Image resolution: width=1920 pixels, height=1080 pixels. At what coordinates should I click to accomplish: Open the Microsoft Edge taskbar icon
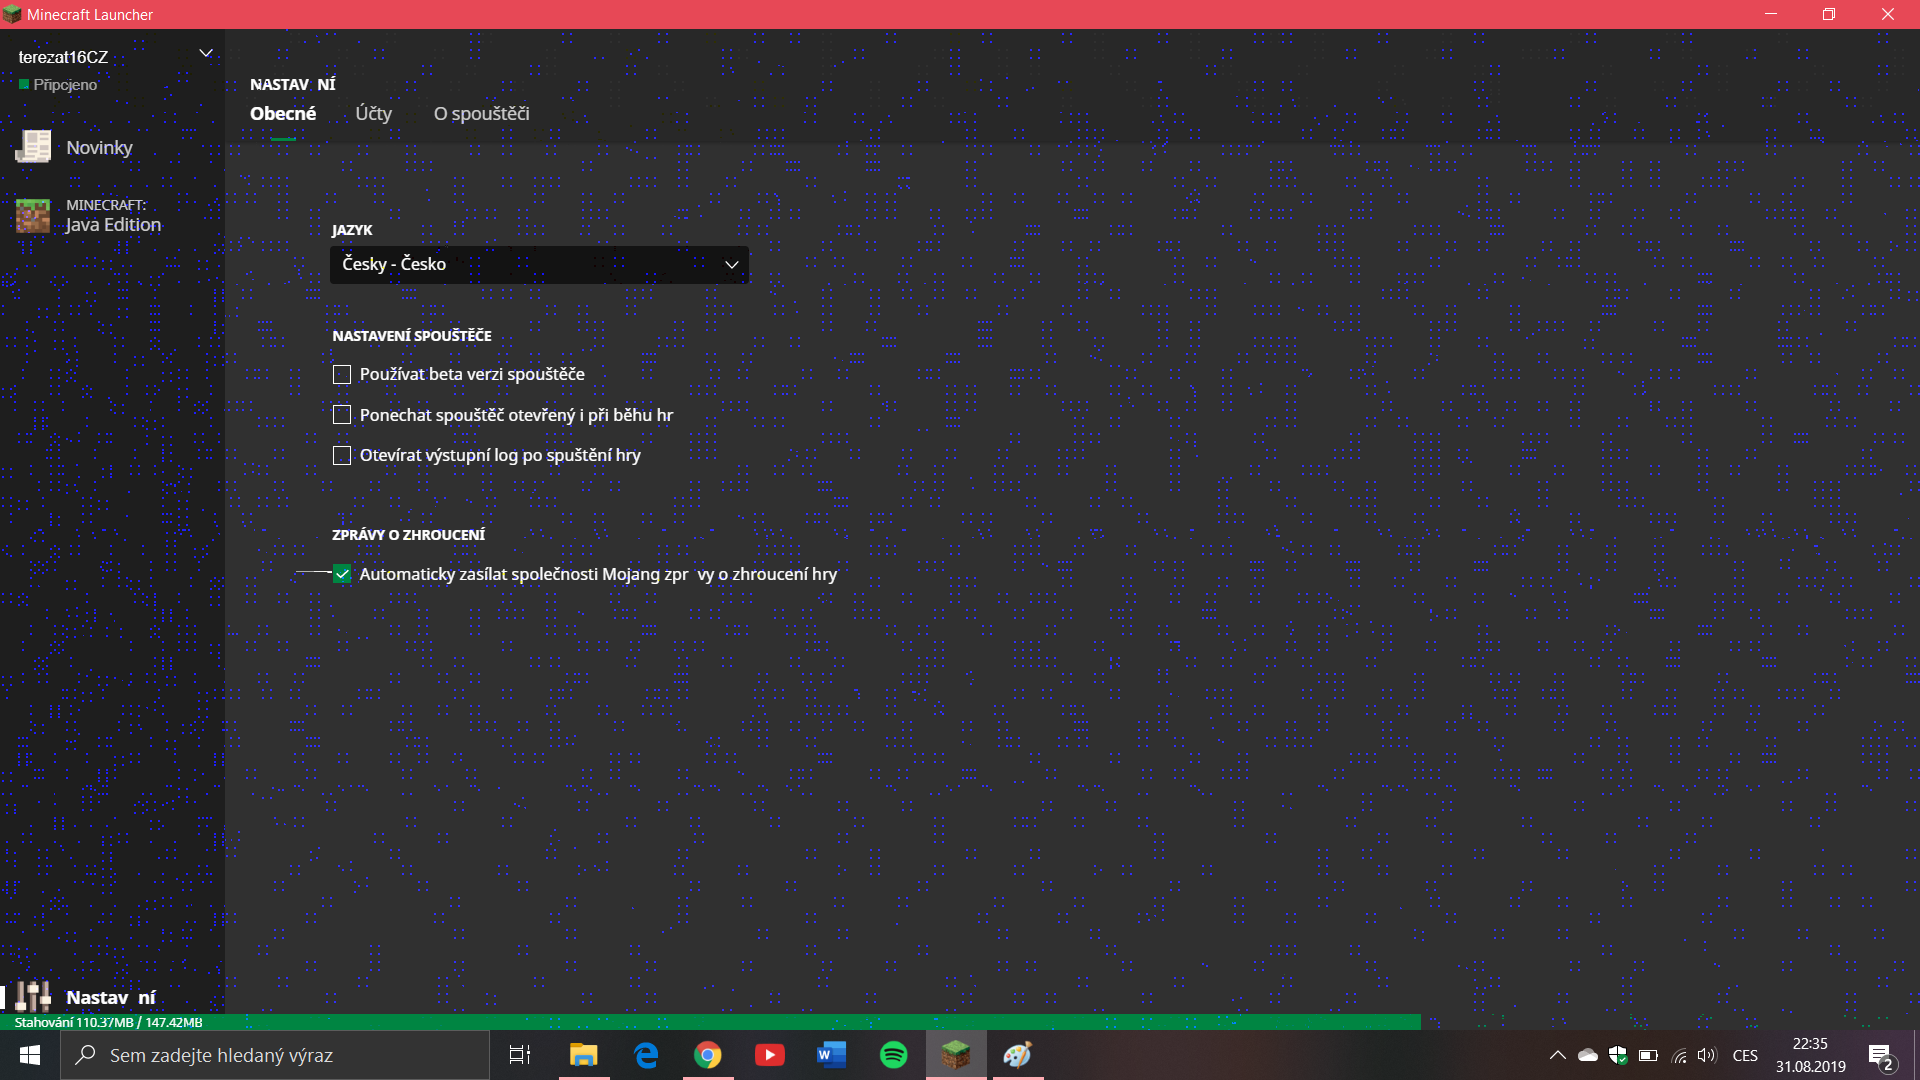tap(646, 1055)
